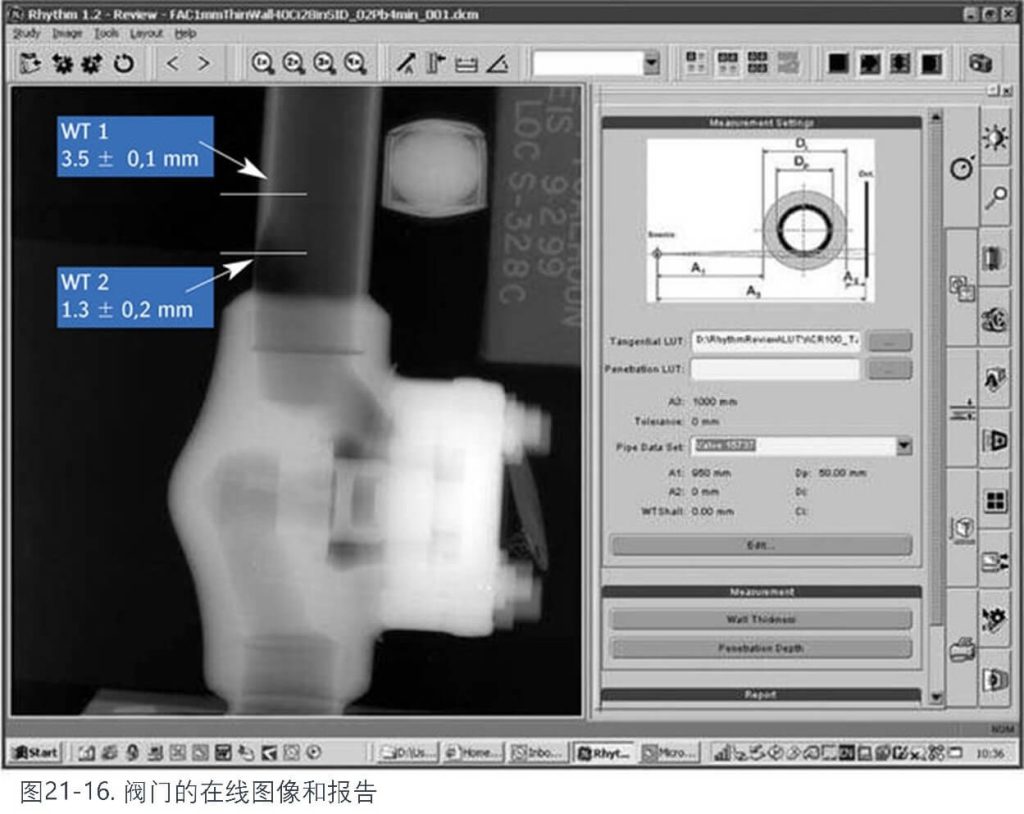Select the angle measurement tool
Viewport: 1024px width, 814px height.
pyautogui.click(x=497, y=64)
